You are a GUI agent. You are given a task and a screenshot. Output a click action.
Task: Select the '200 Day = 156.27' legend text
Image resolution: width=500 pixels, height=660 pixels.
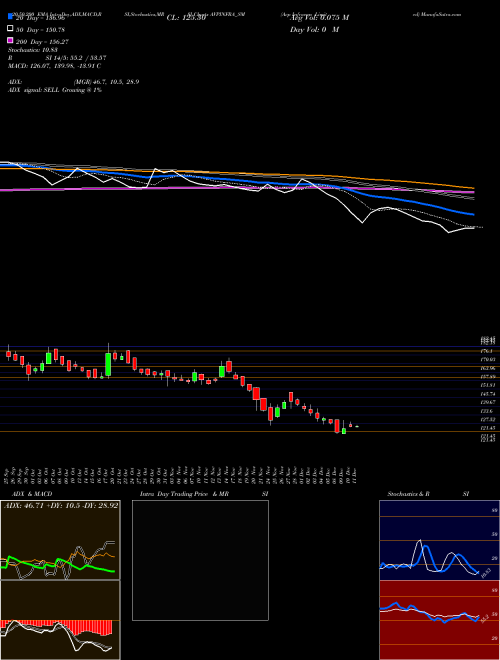click(x=42, y=42)
